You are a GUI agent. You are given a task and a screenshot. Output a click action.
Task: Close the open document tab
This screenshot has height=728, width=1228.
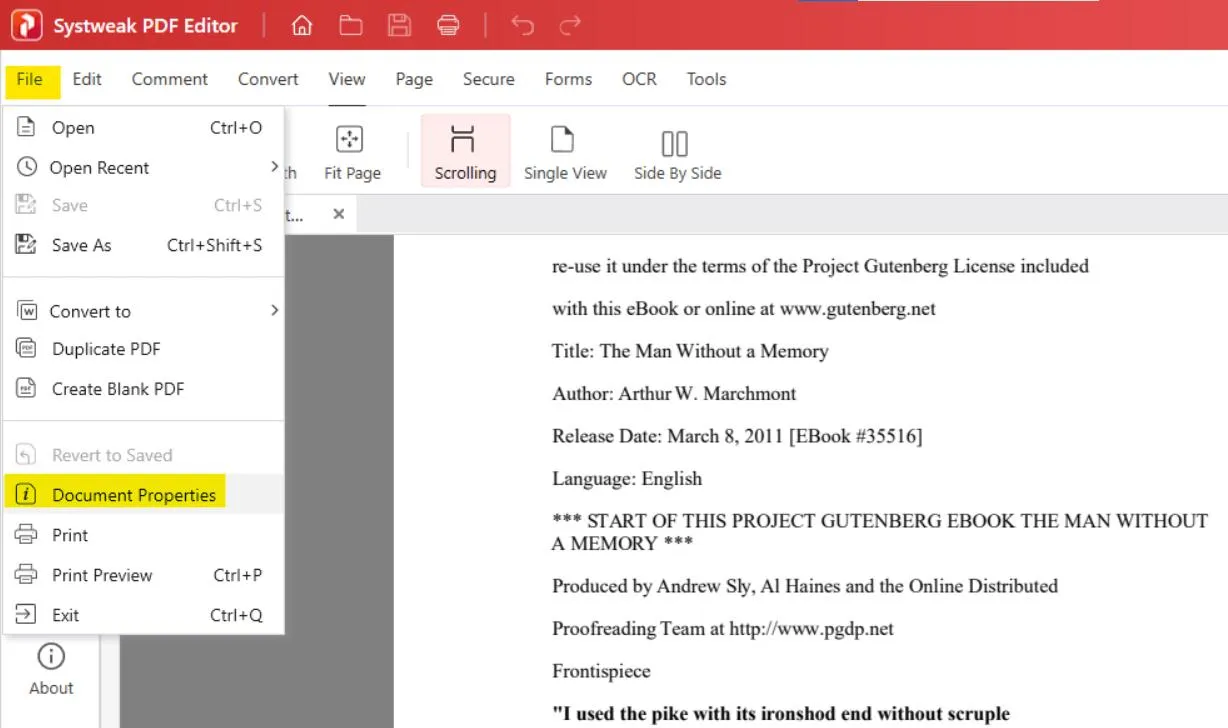pyautogui.click(x=338, y=213)
